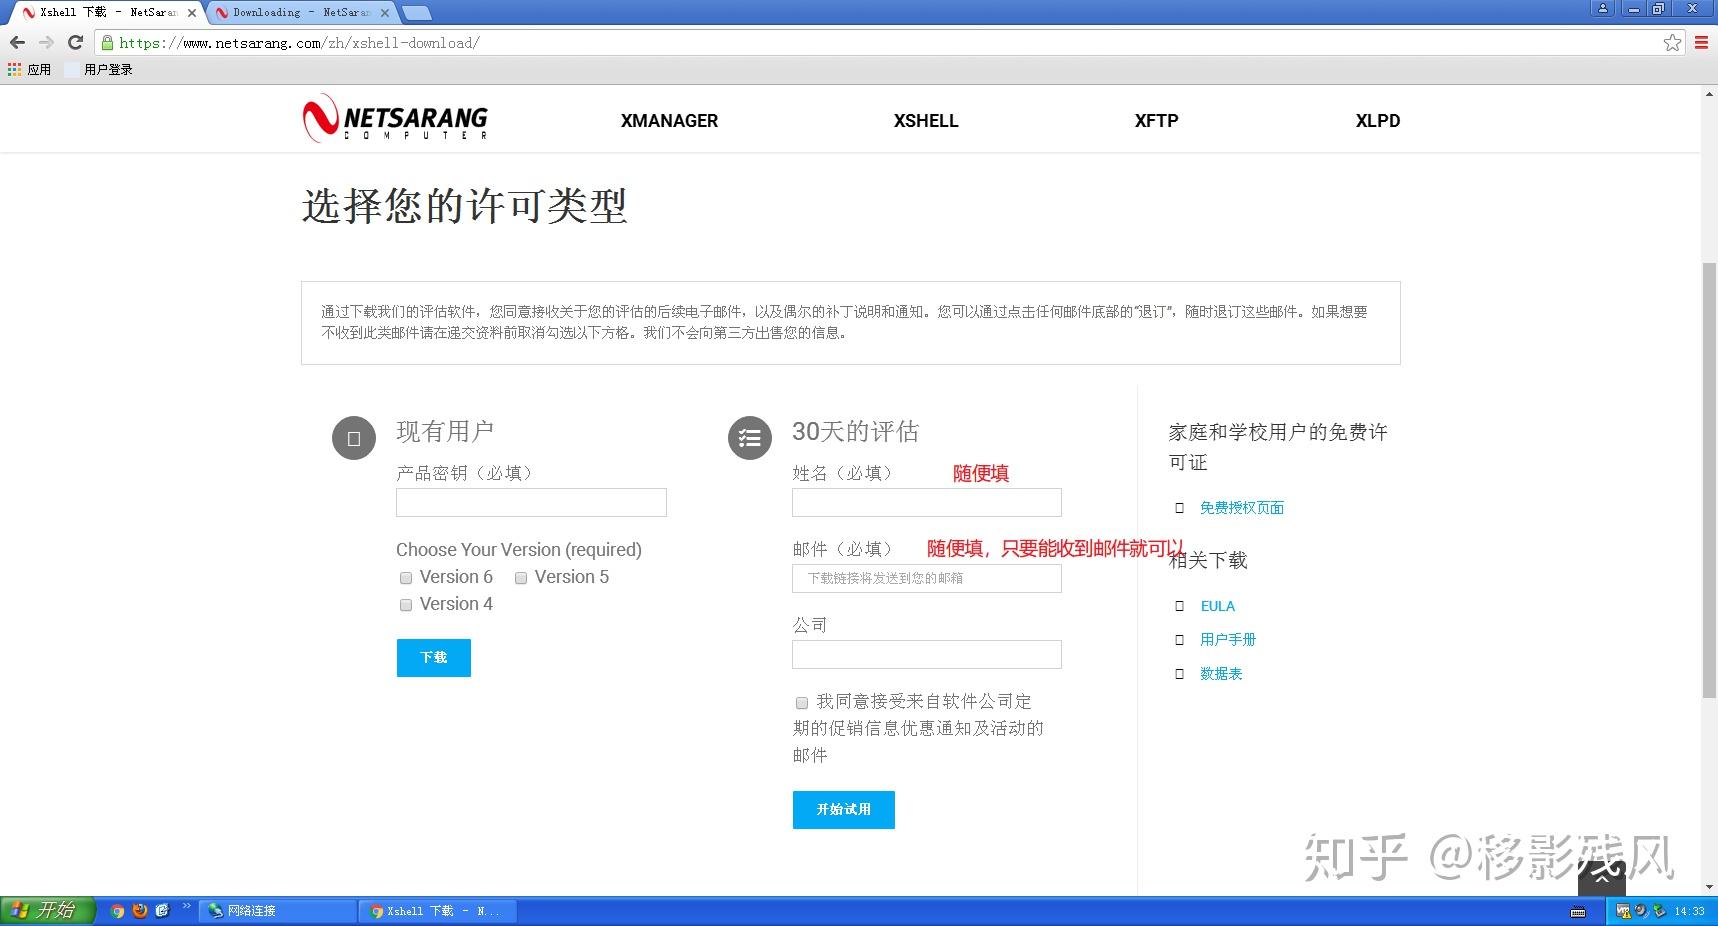Click the keyboard language bar icon

pos(1578,911)
